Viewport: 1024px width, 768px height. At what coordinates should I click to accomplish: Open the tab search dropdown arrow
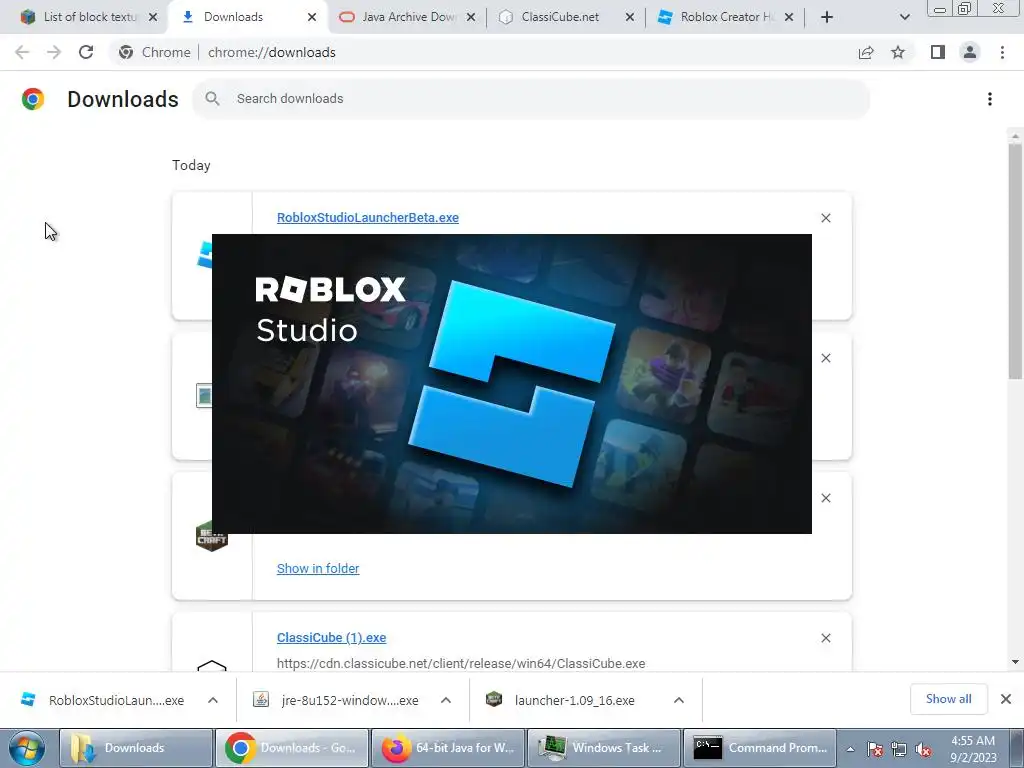coord(904,17)
